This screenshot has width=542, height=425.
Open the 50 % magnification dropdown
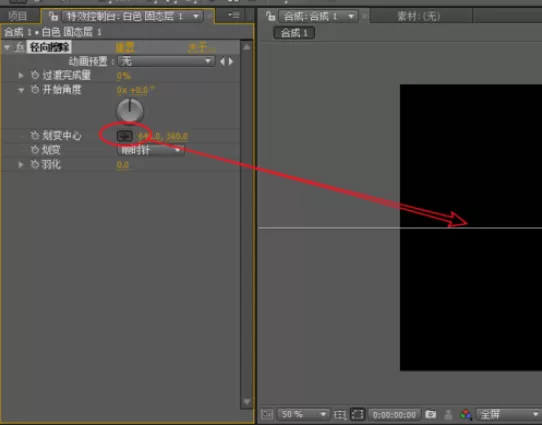point(303,414)
